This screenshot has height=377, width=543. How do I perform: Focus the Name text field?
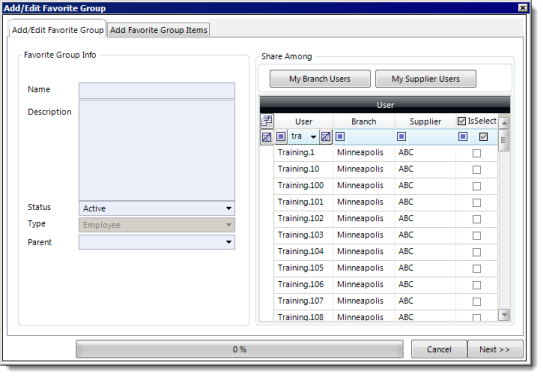tap(157, 90)
